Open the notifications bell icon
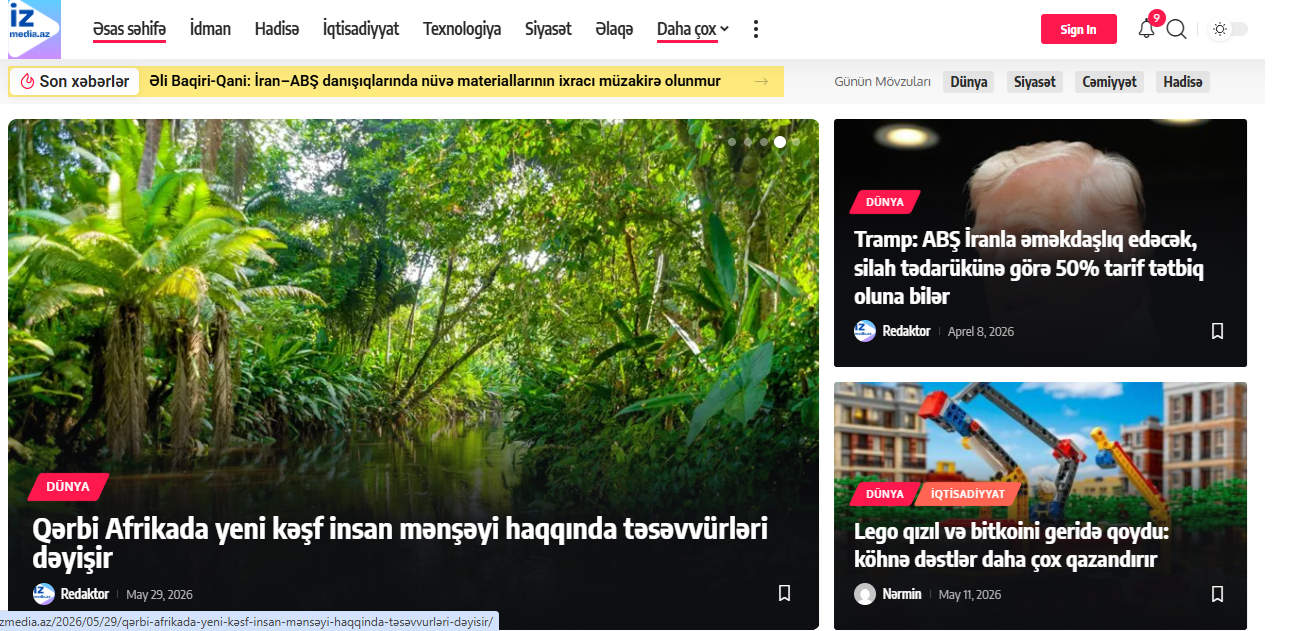The width and height of the screenshot is (1309, 631). click(1147, 29)
